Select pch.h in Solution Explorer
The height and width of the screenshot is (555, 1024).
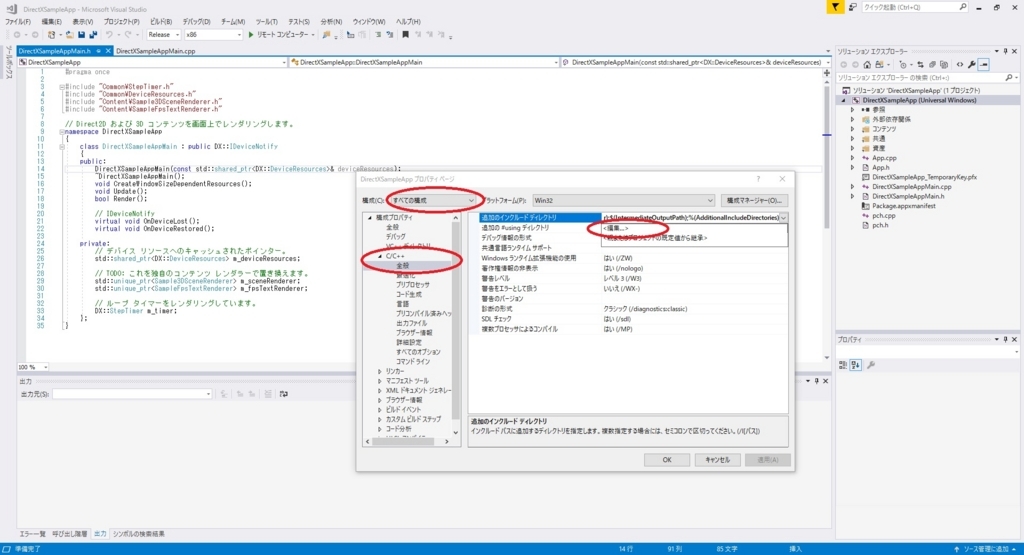click(880, 225)
